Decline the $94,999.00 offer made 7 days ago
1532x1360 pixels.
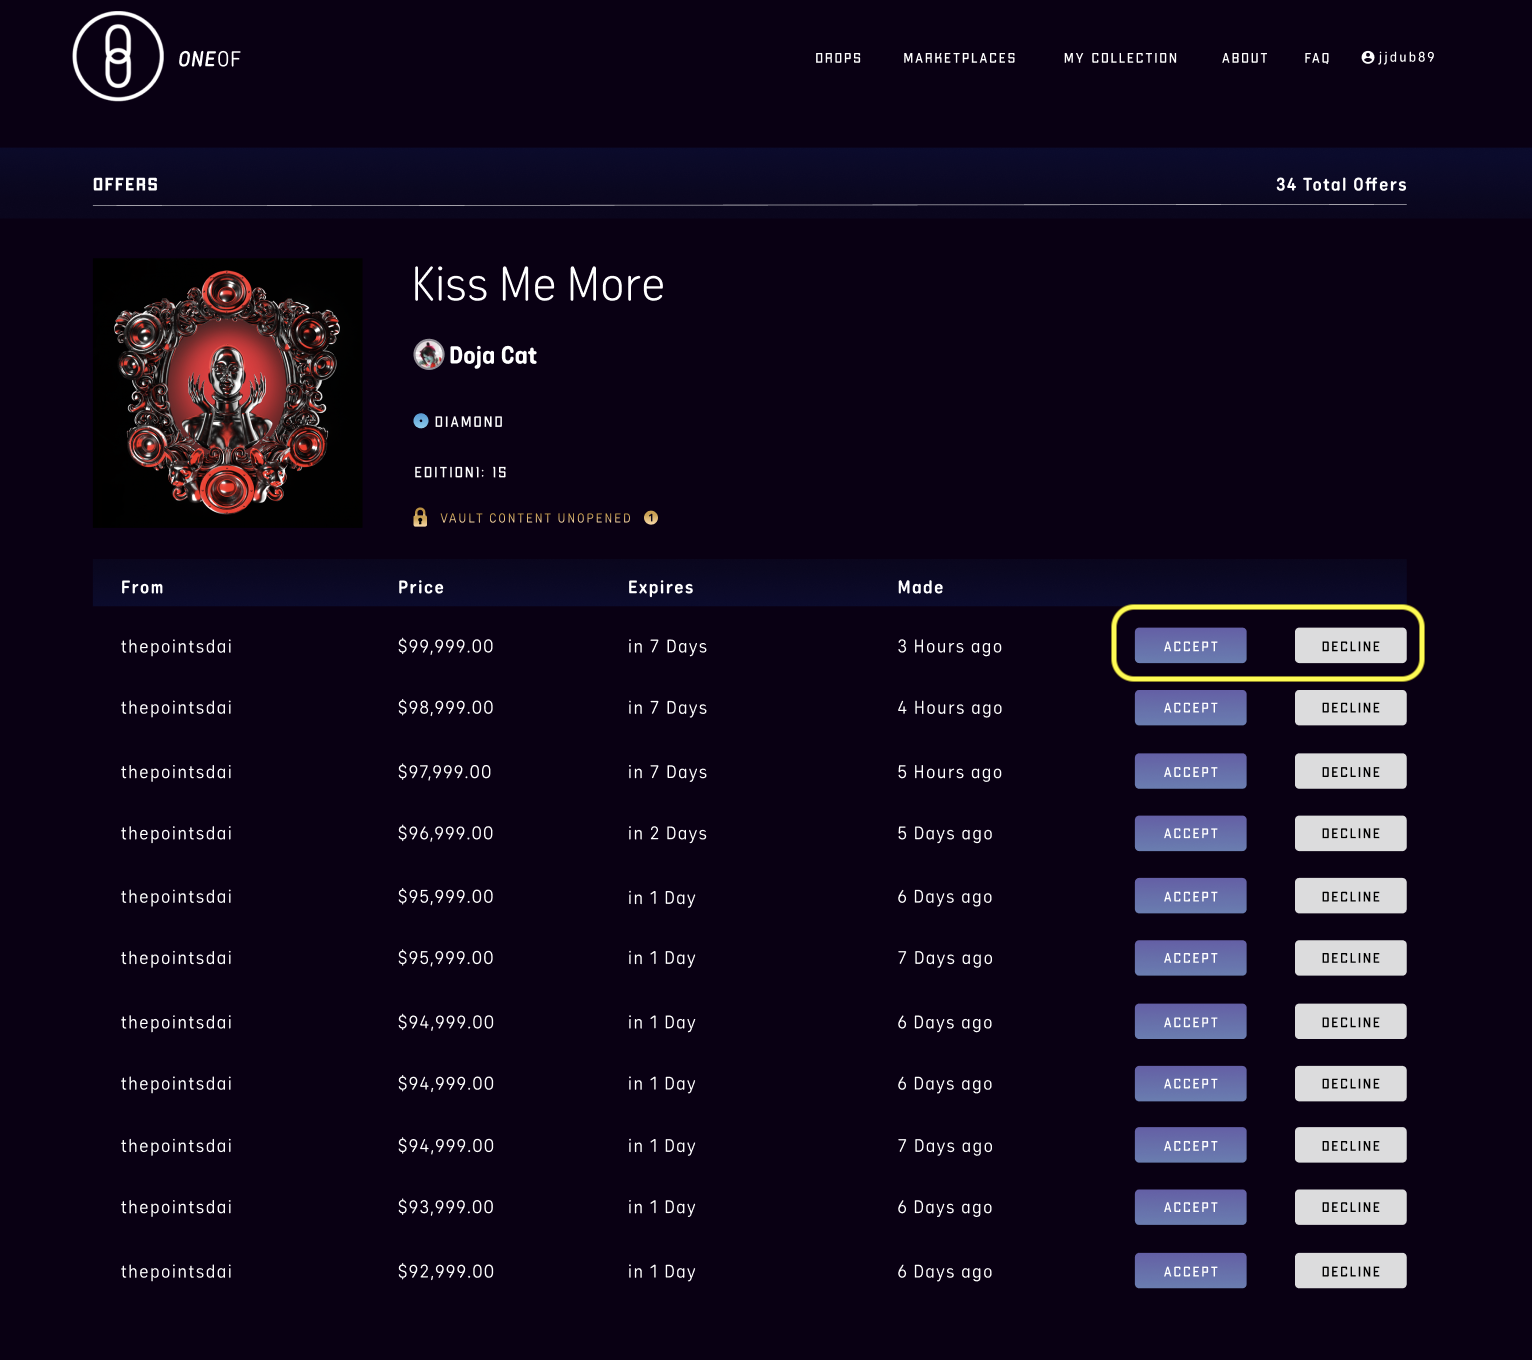click(x=1351, y=1146)
